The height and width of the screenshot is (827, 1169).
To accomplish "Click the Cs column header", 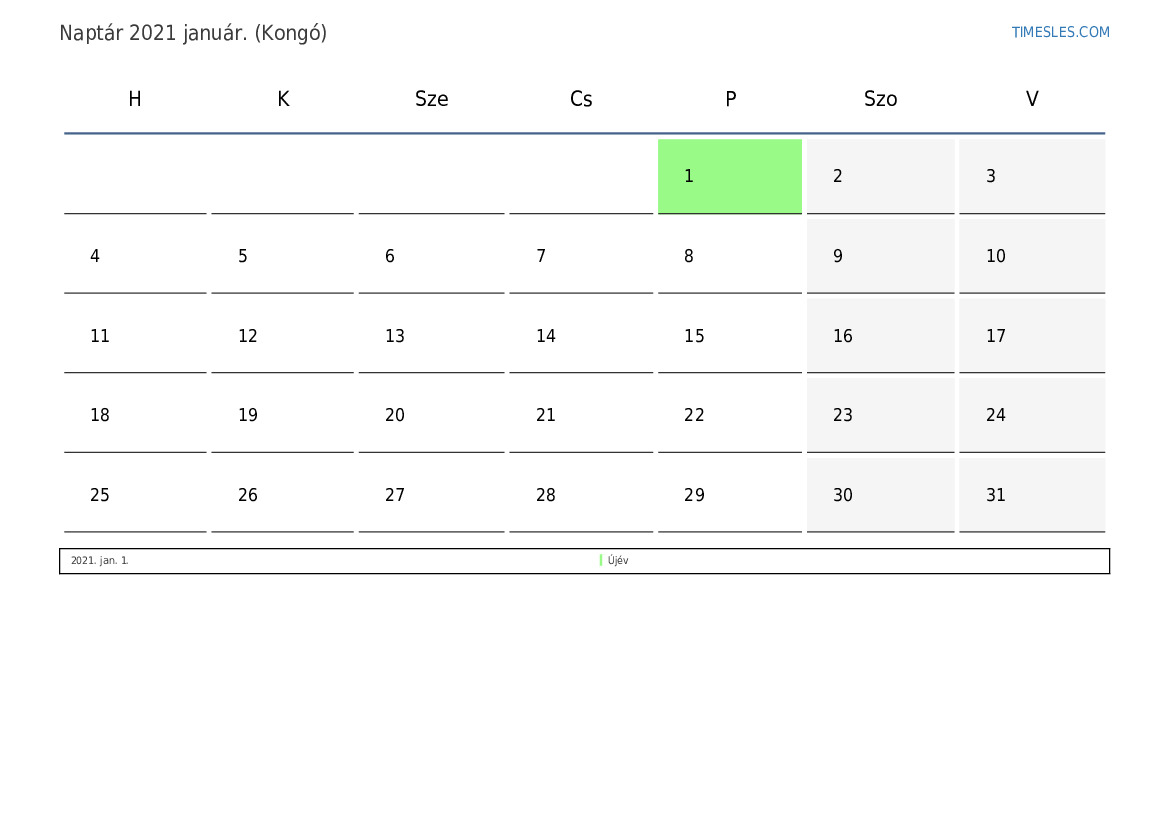I will point(581,99).
